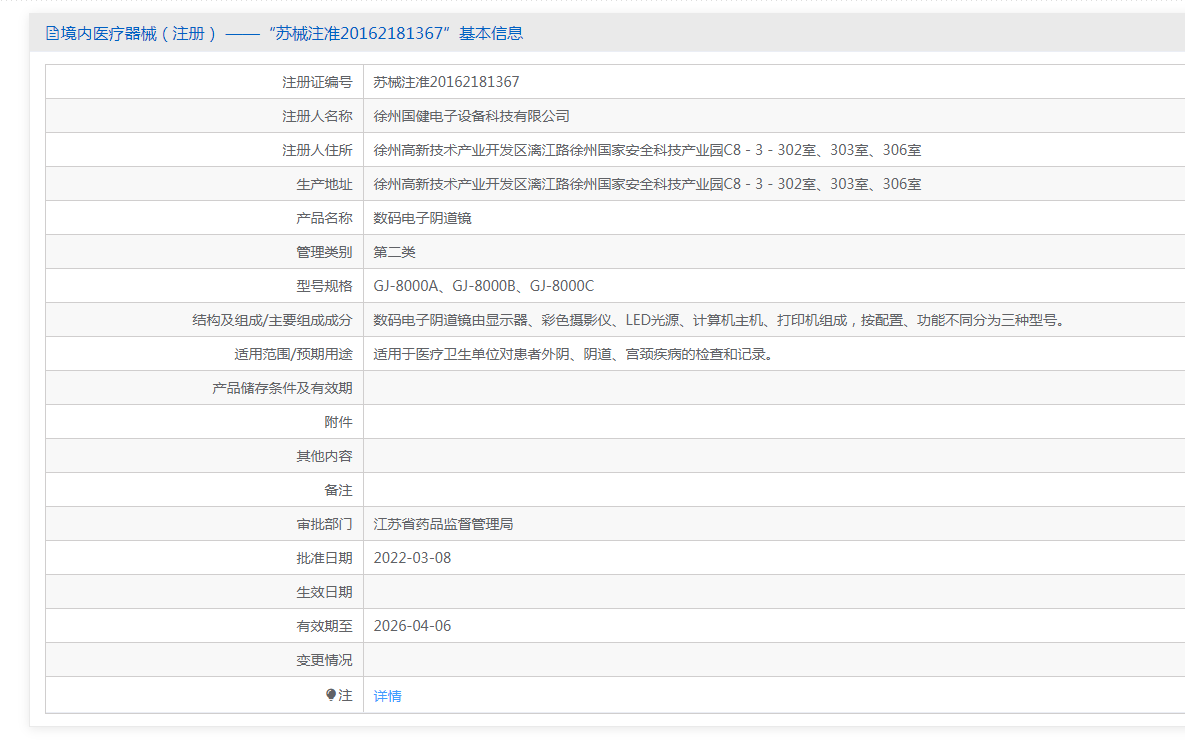
Task: Click the 适用范围 intended use text
Action: coord(572,354)
